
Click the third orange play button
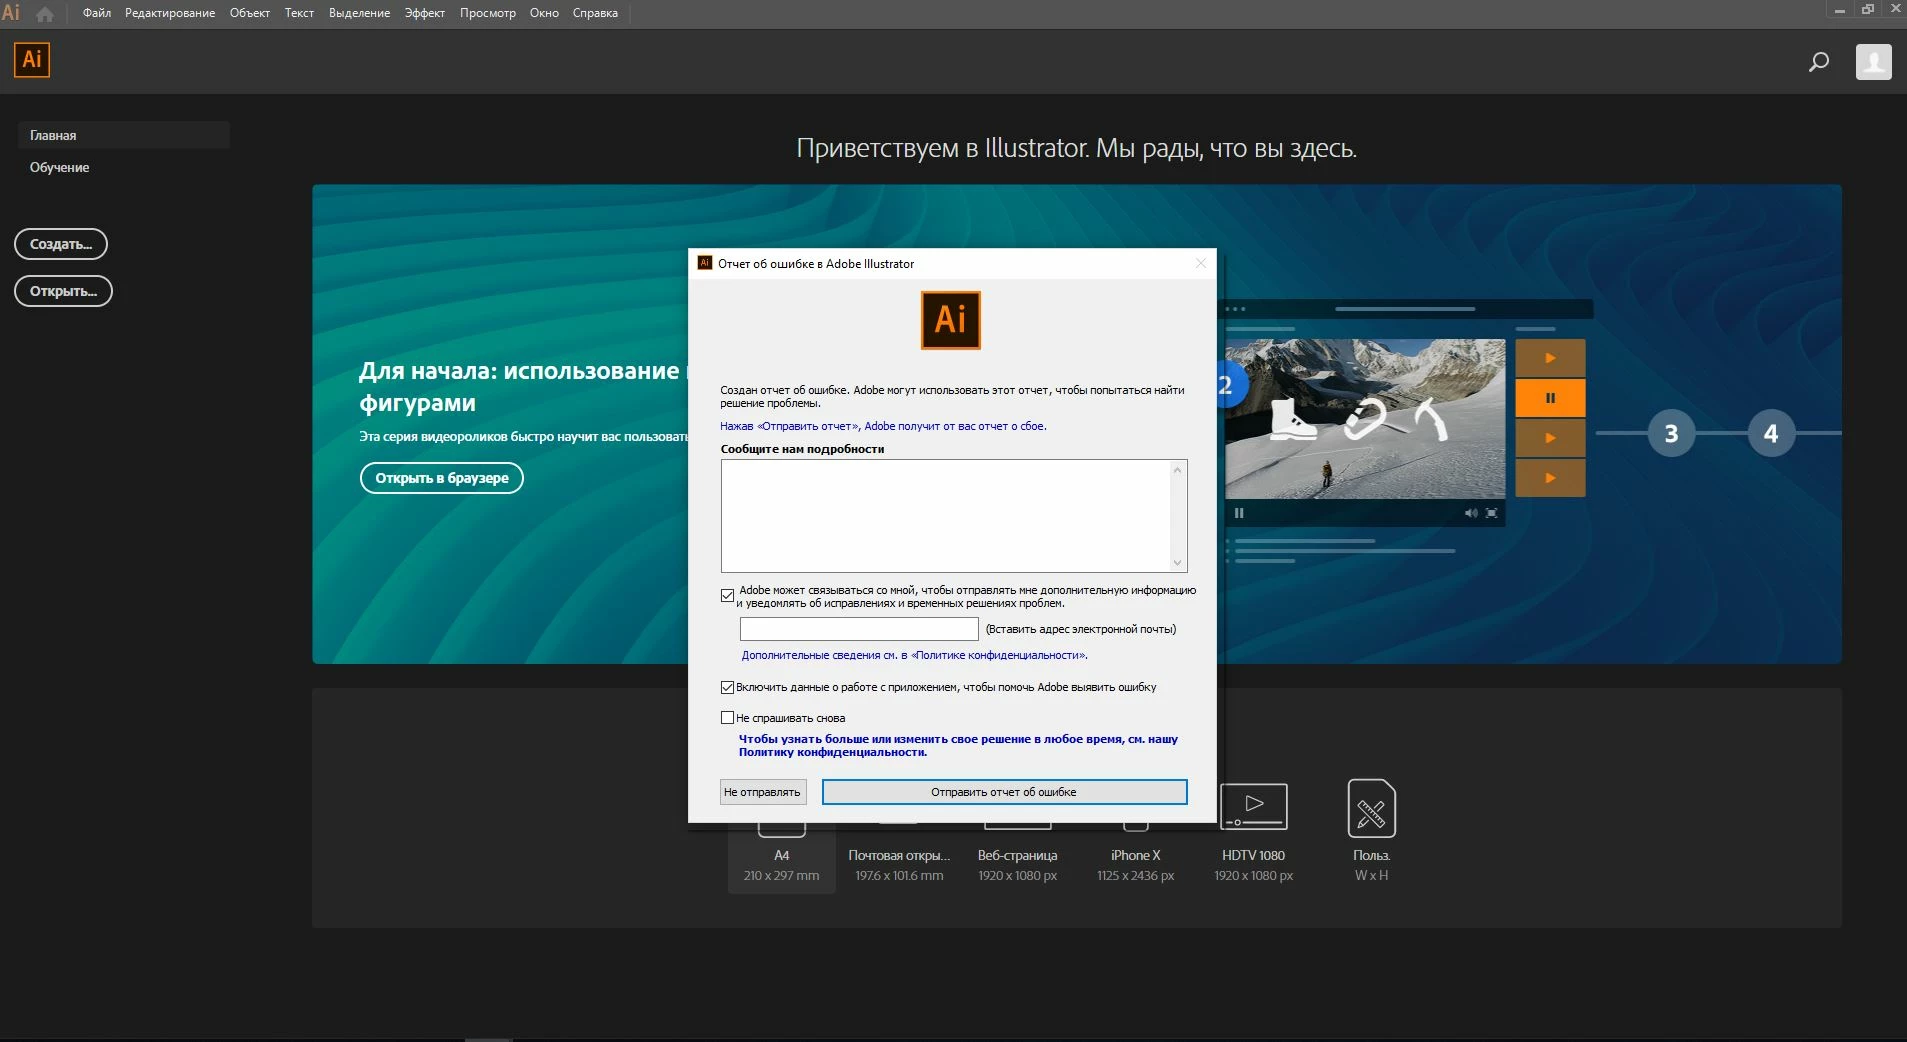(x=1550, y=438)
